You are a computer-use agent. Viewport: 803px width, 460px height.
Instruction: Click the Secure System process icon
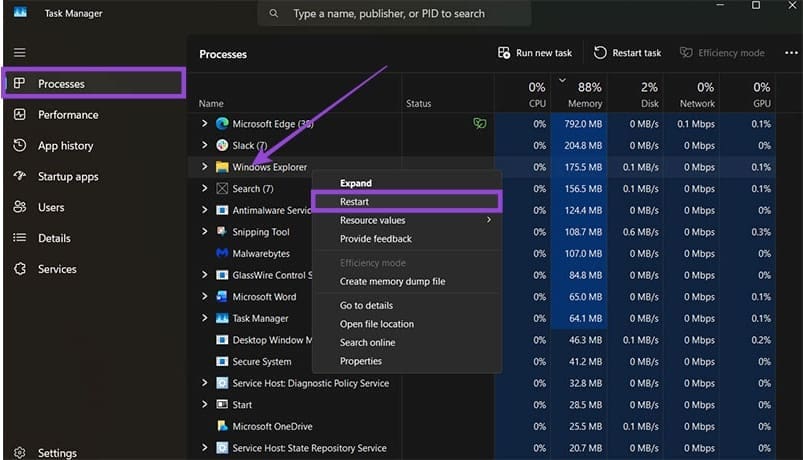click(x=222, y=361)
